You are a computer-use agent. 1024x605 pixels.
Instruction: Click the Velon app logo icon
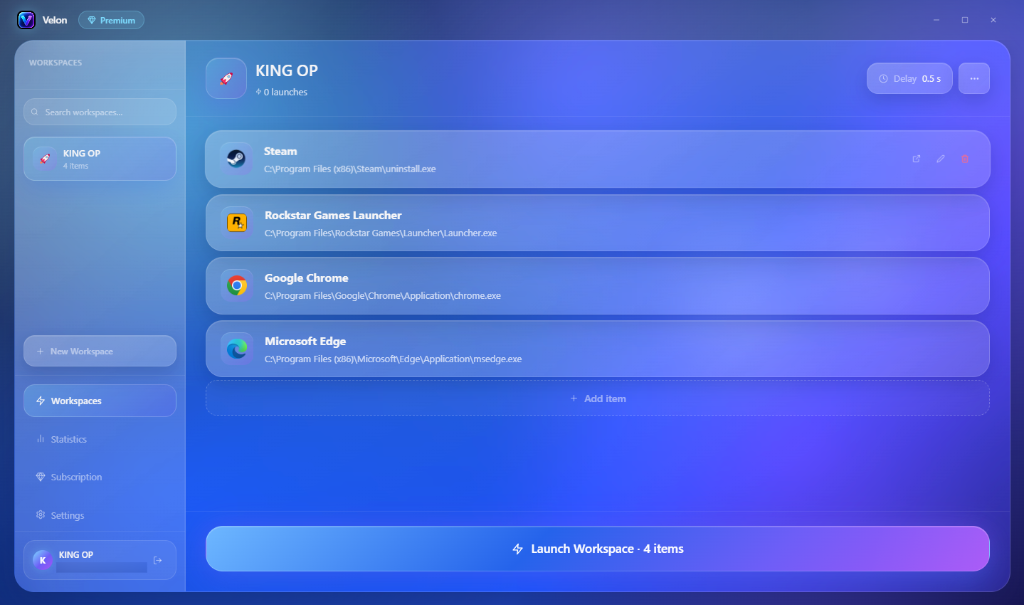pyautogui.click(x=26, y=20)
